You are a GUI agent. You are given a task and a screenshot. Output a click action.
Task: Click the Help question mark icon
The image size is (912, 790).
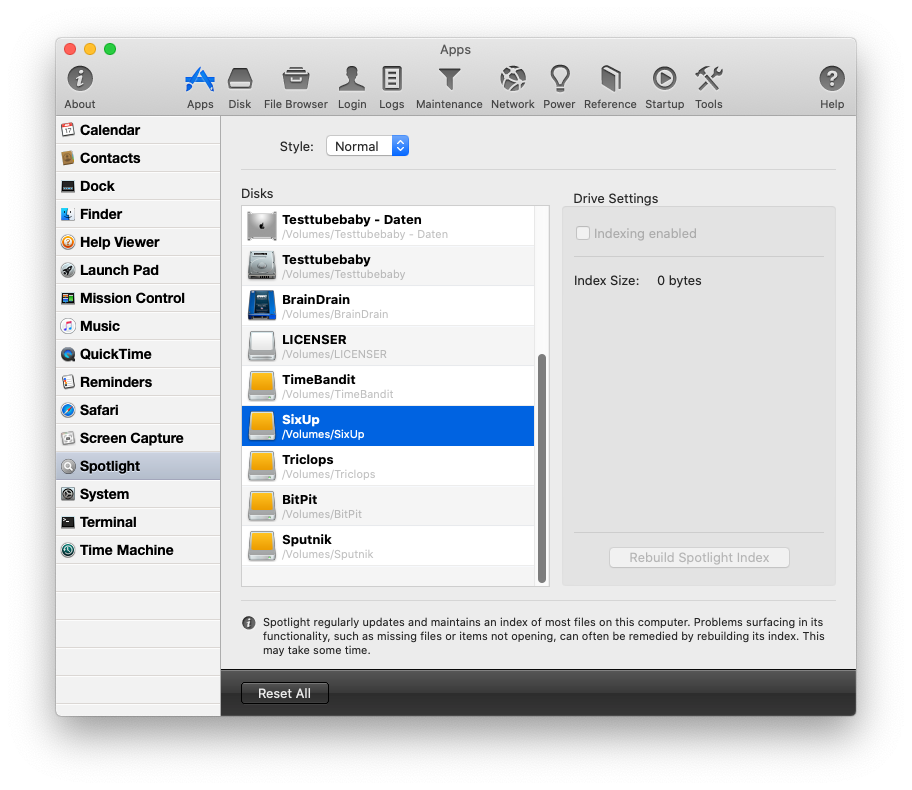coord(832,87)
